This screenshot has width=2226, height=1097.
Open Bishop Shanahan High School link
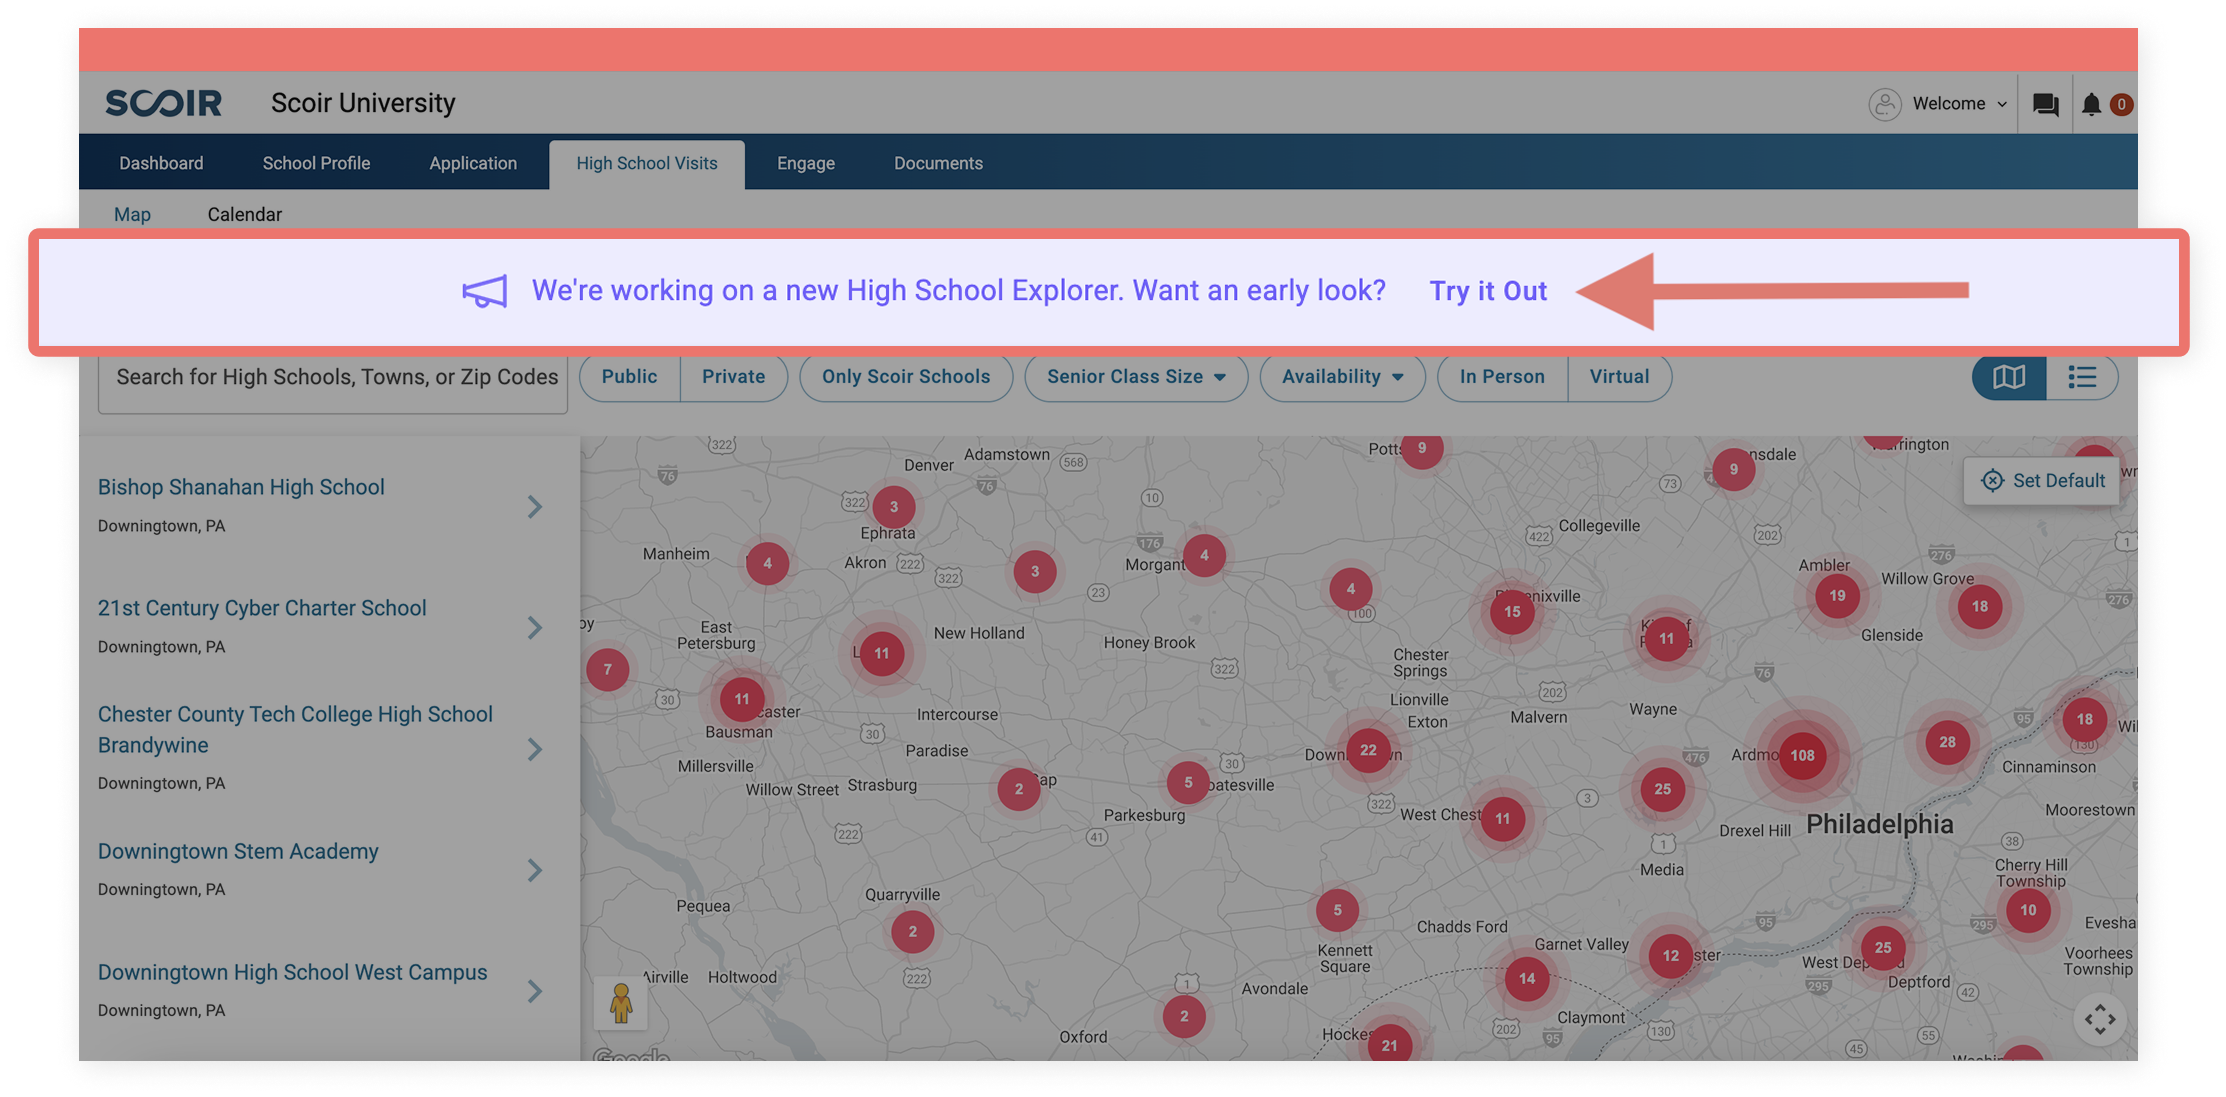(x=241, y=487)
